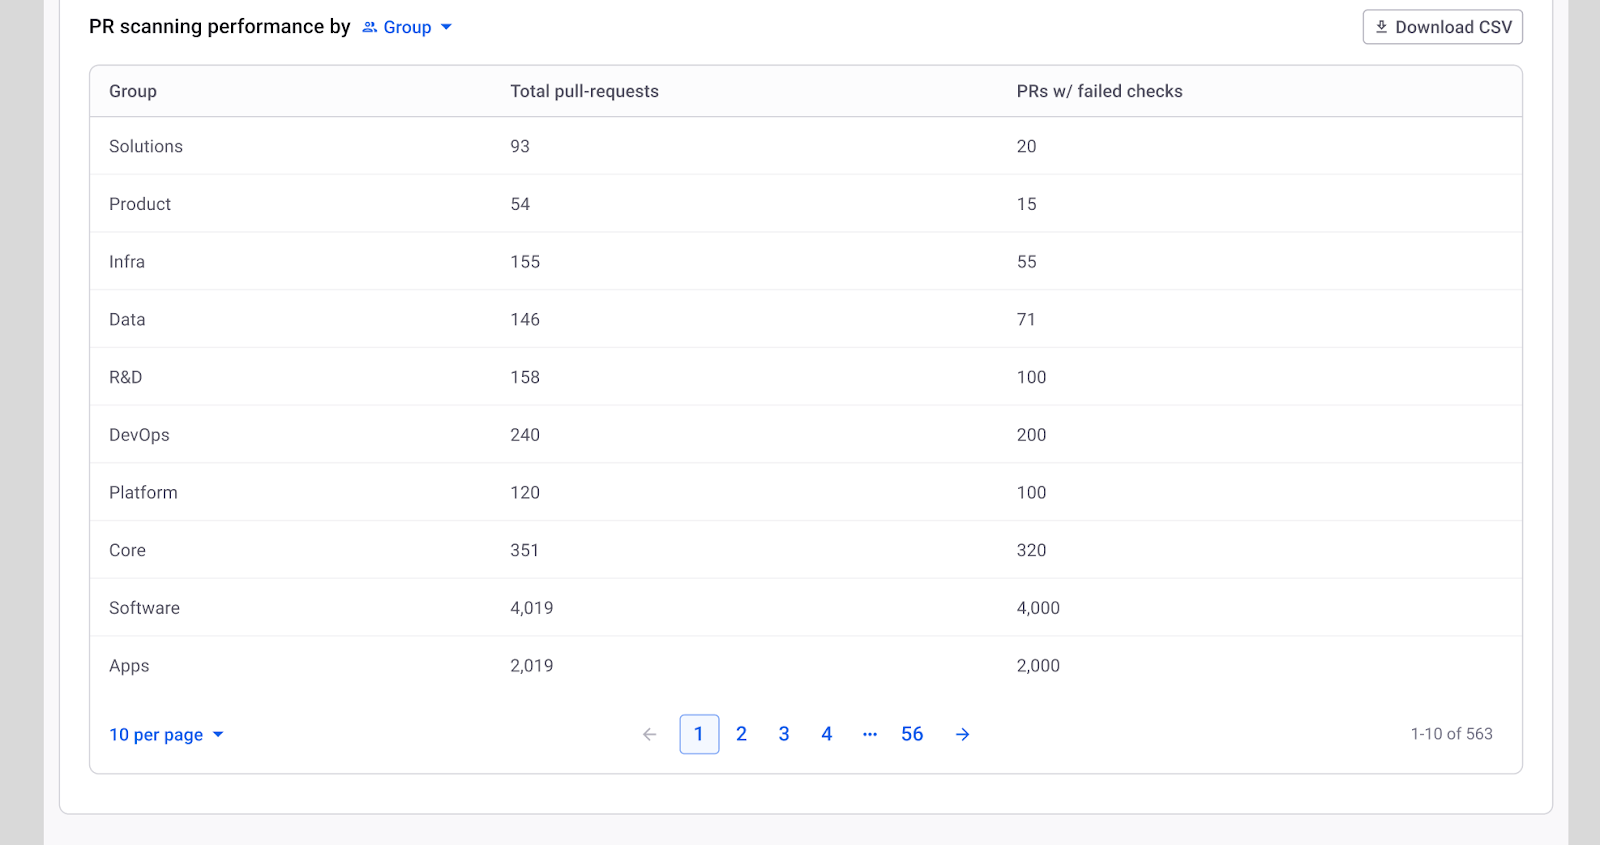Screen dimensions: 1600x845
Task: Click PRs w/ failed checks header
Action: (1099, 91)
